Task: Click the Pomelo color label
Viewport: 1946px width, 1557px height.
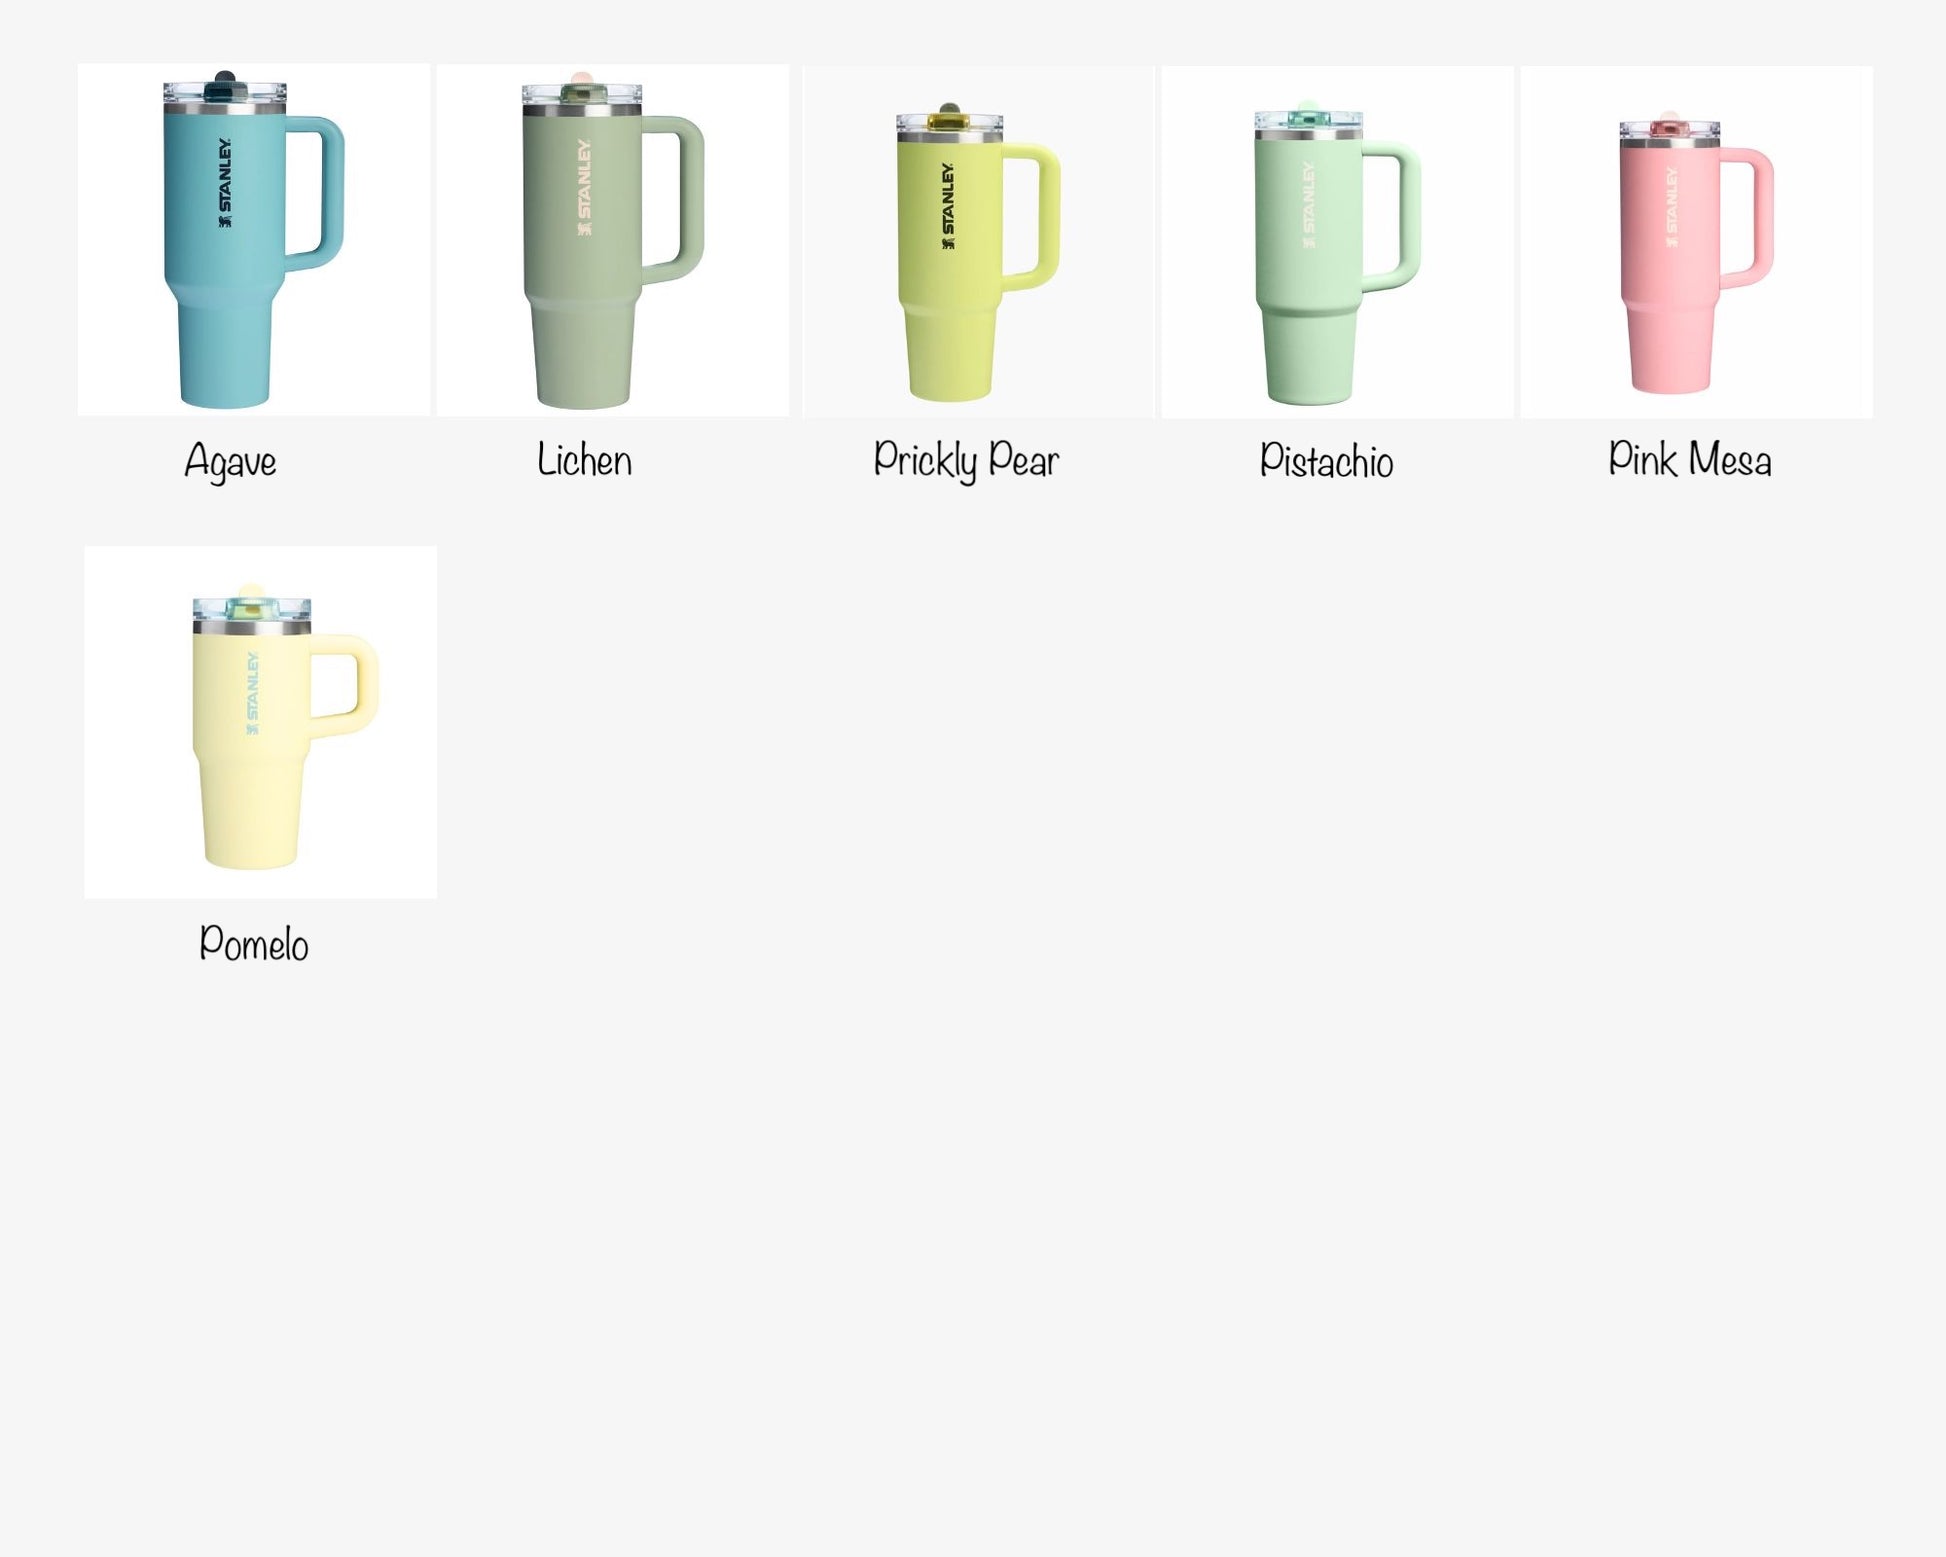Action: pos(254,943)
